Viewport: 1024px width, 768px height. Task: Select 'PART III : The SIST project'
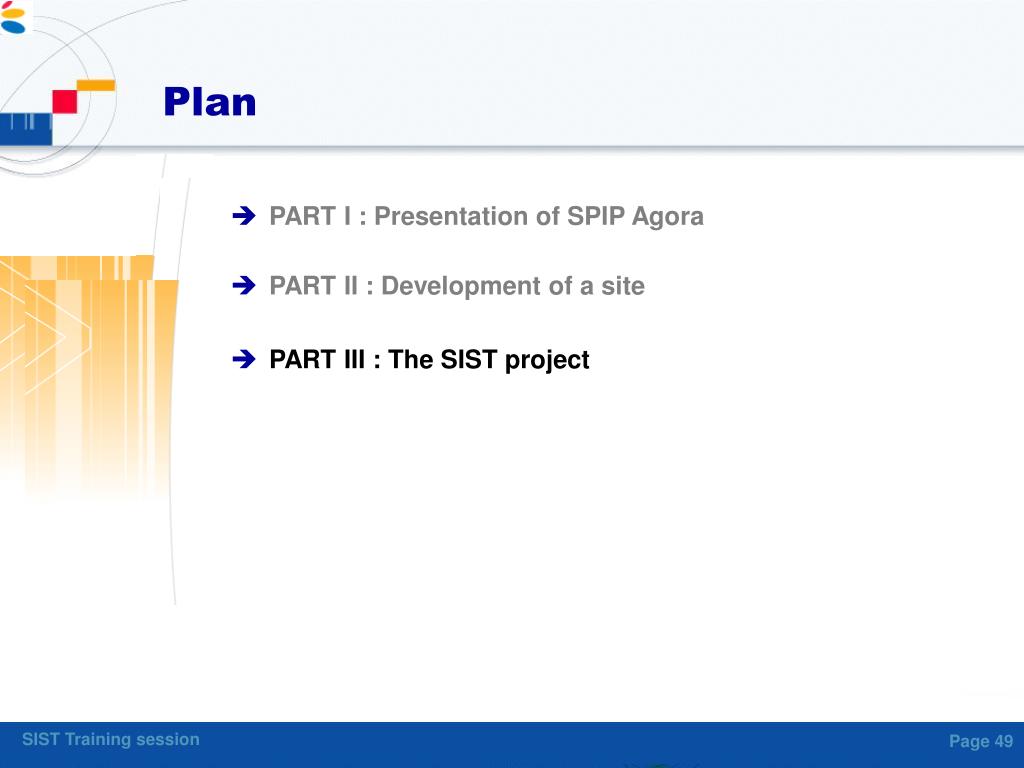tap(429, 360)
